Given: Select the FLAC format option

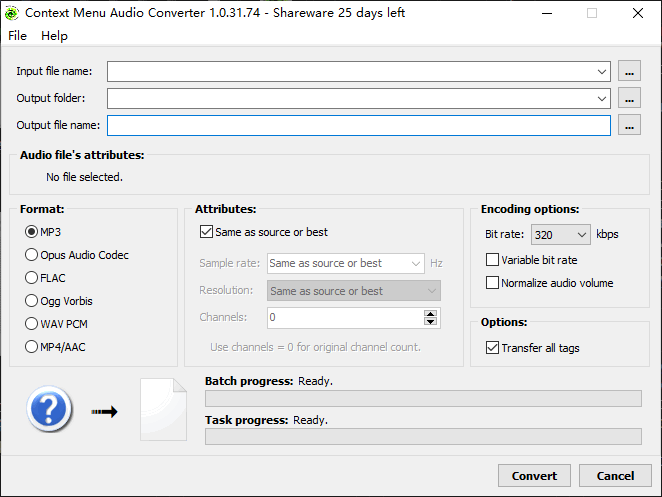Looking at the screenshot, I should coord(32,278).
